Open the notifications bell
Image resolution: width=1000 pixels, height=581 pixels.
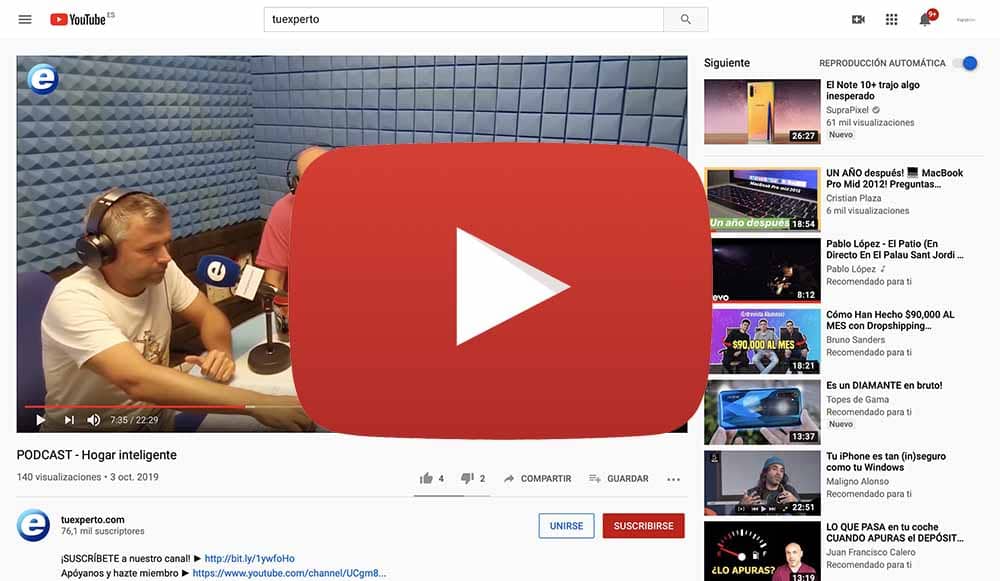tap(925, 20)
